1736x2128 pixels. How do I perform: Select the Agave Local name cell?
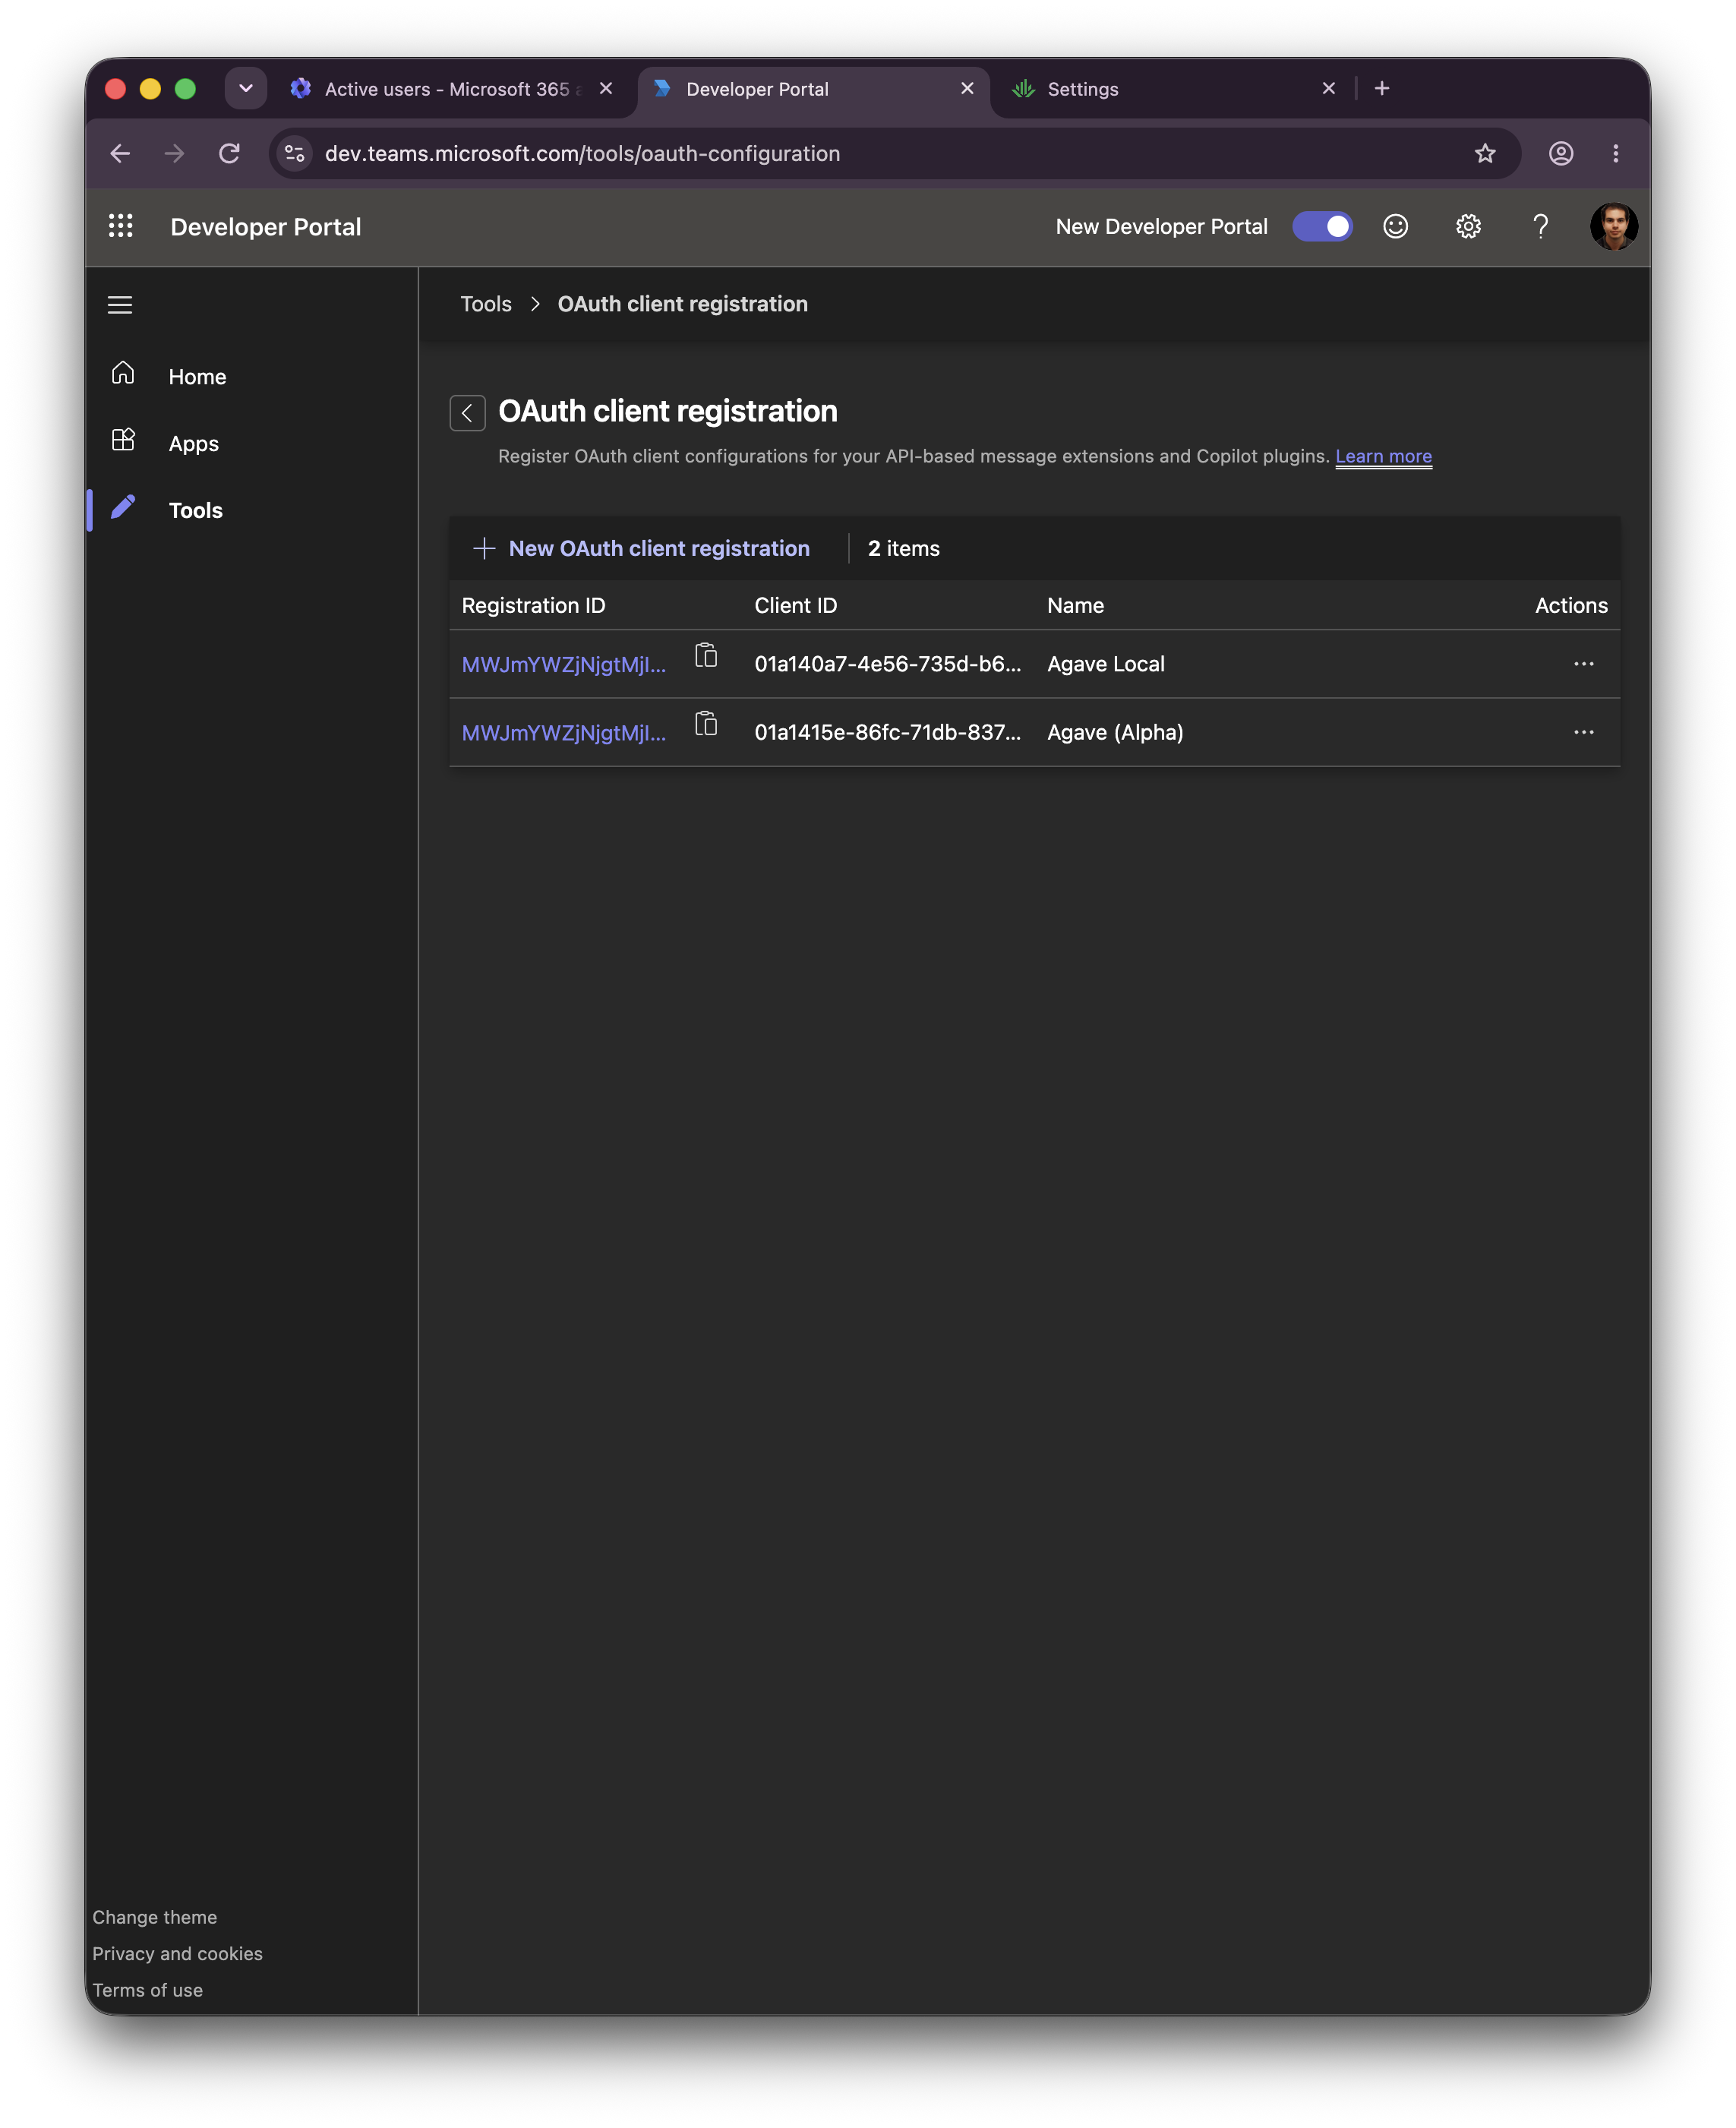point(1106,664)
